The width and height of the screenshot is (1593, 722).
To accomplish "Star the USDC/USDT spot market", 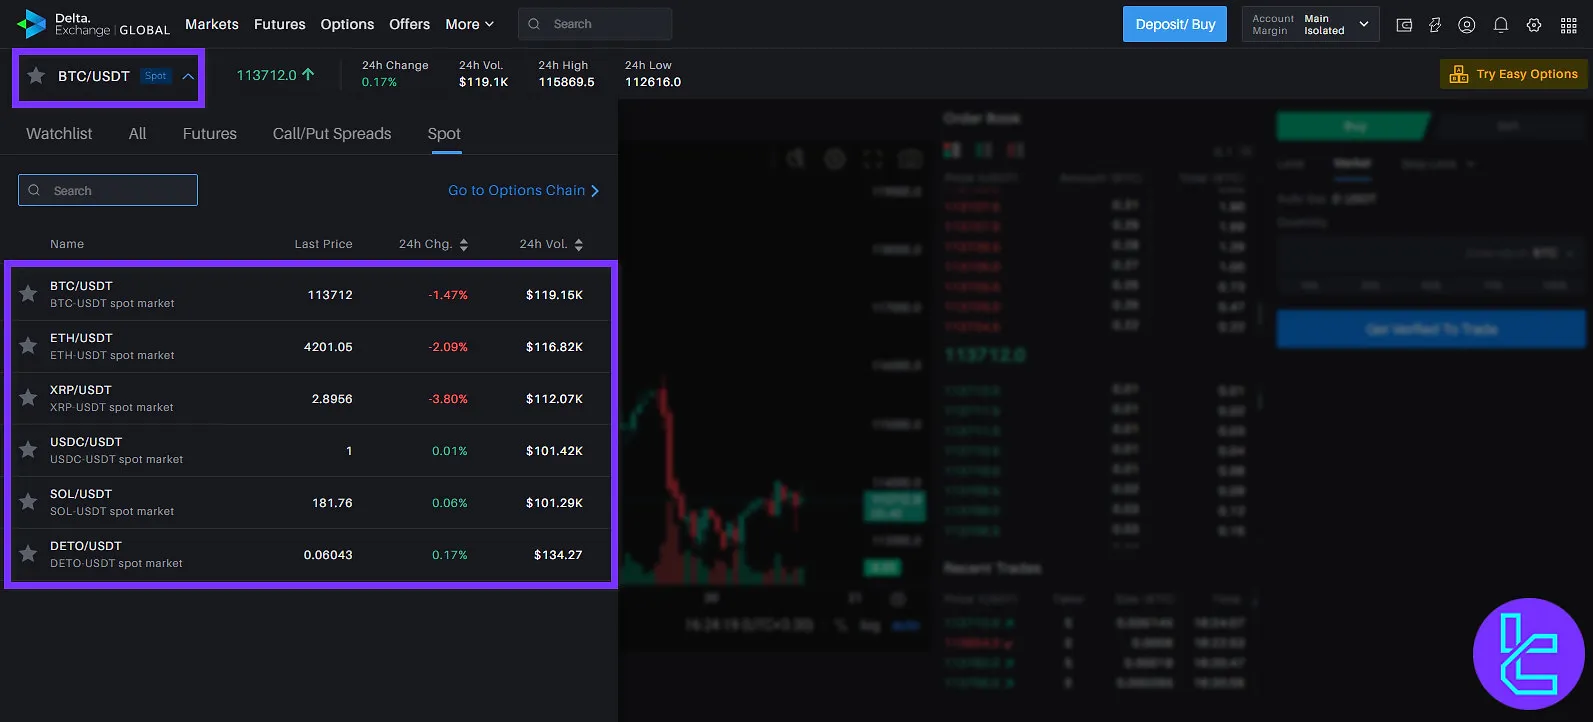I will click(28, 450).
